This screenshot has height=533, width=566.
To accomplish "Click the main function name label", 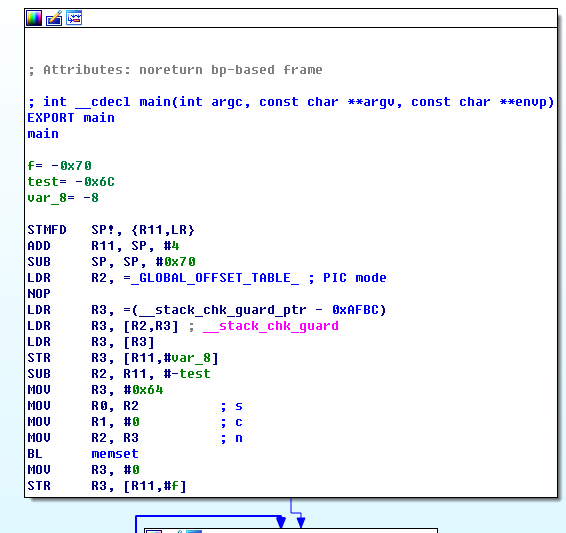I will point(43,134).
